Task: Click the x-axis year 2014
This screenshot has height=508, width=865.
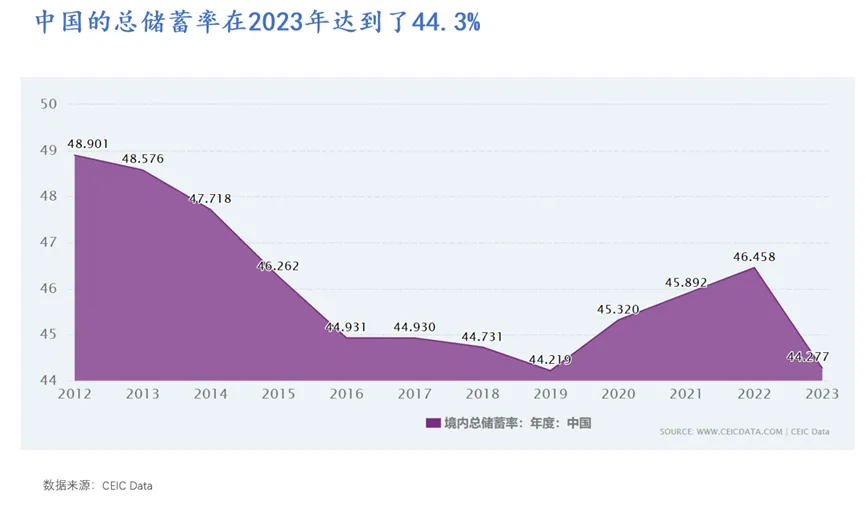Action: click(x=210, y=394)
